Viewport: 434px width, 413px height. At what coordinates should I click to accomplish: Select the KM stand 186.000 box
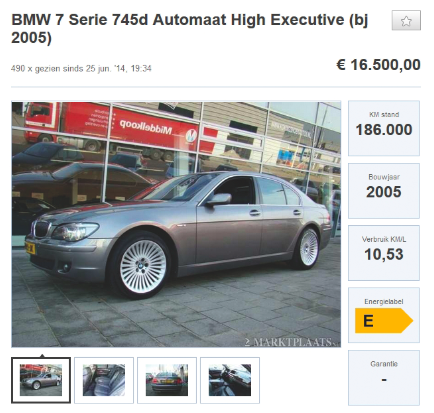[384, 128]
